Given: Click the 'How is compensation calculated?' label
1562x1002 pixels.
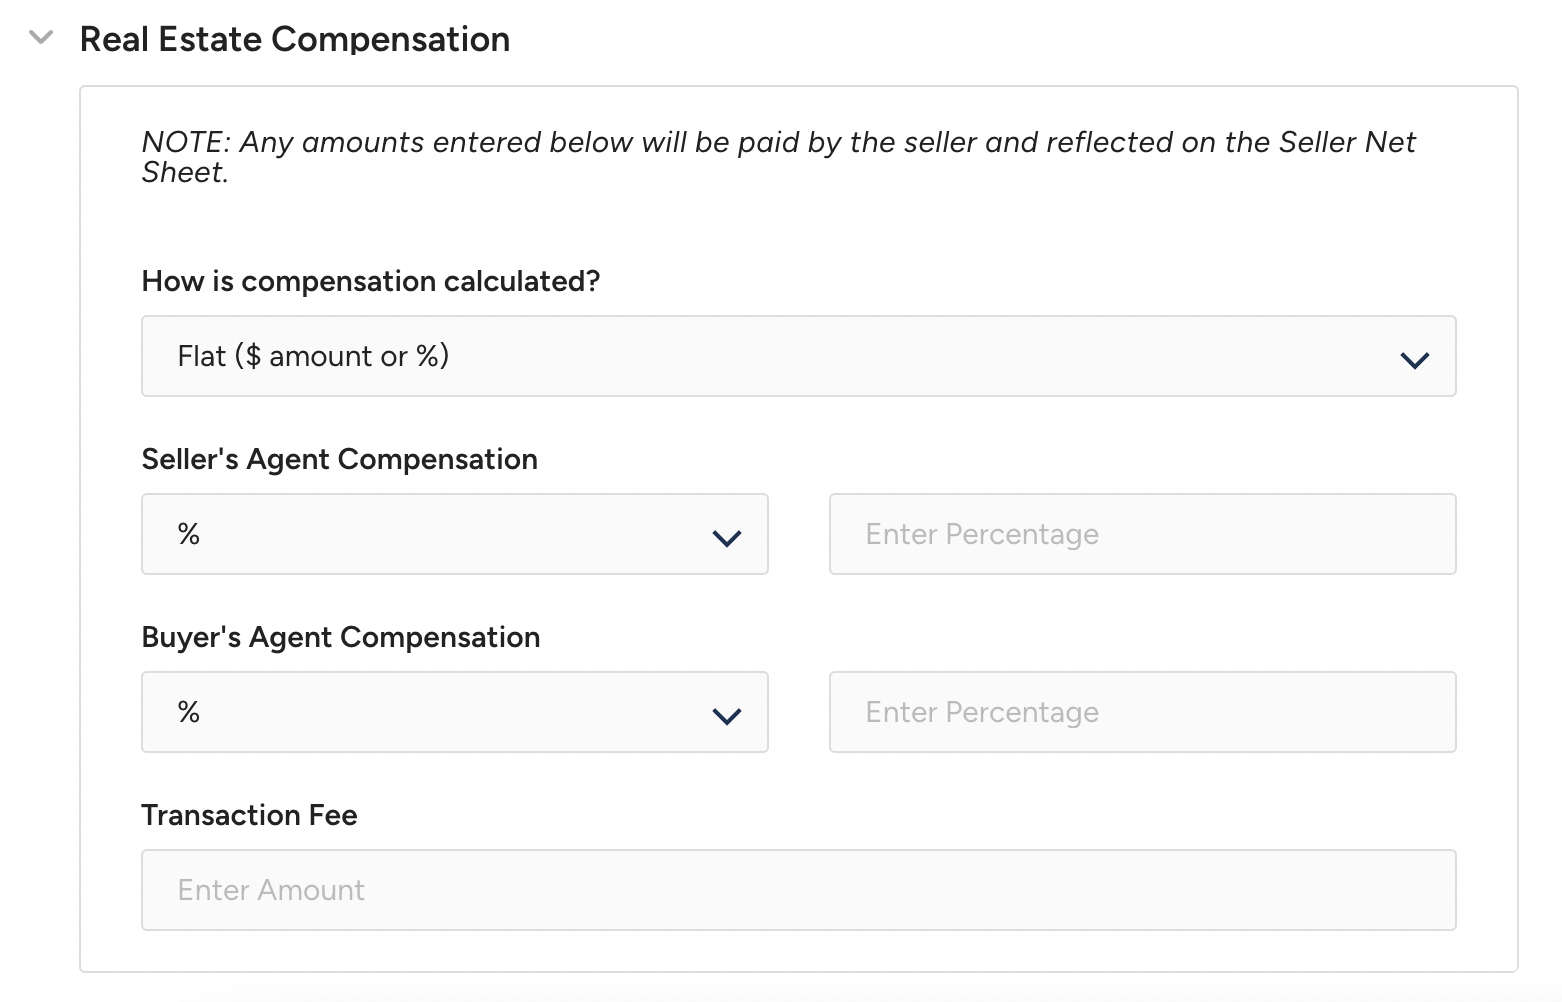Looking at the screenshot, I should click(370, 281).
